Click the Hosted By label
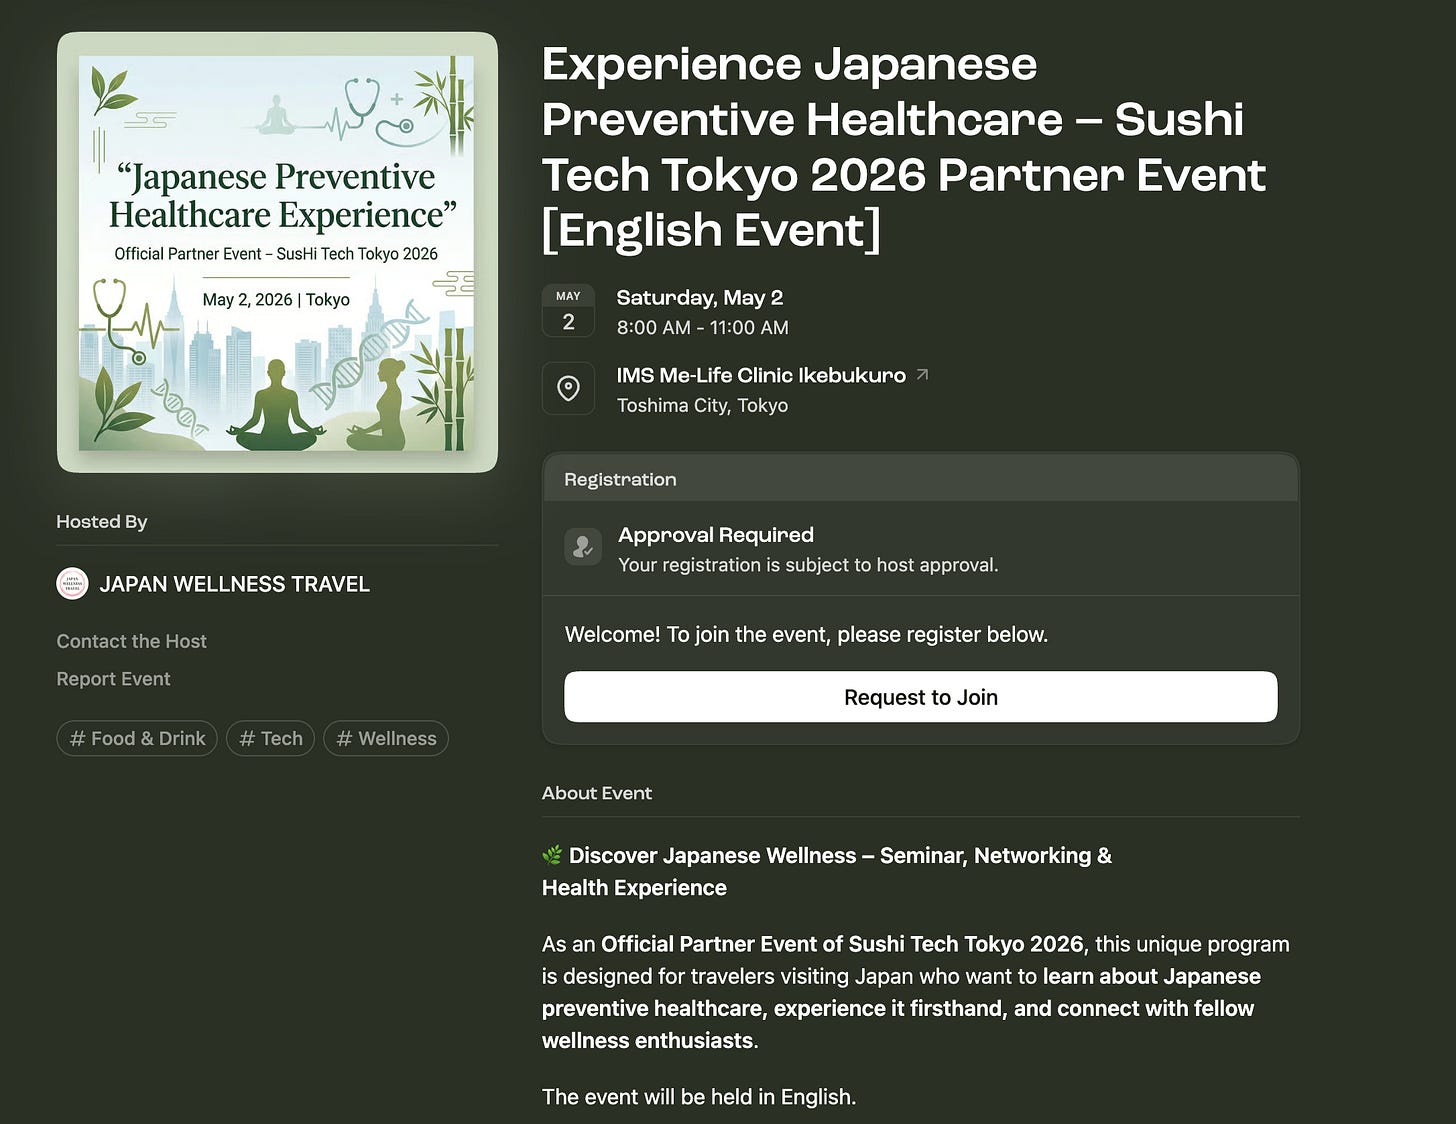The width and height of the screenshot is (1456, 1124). point(102,522)
